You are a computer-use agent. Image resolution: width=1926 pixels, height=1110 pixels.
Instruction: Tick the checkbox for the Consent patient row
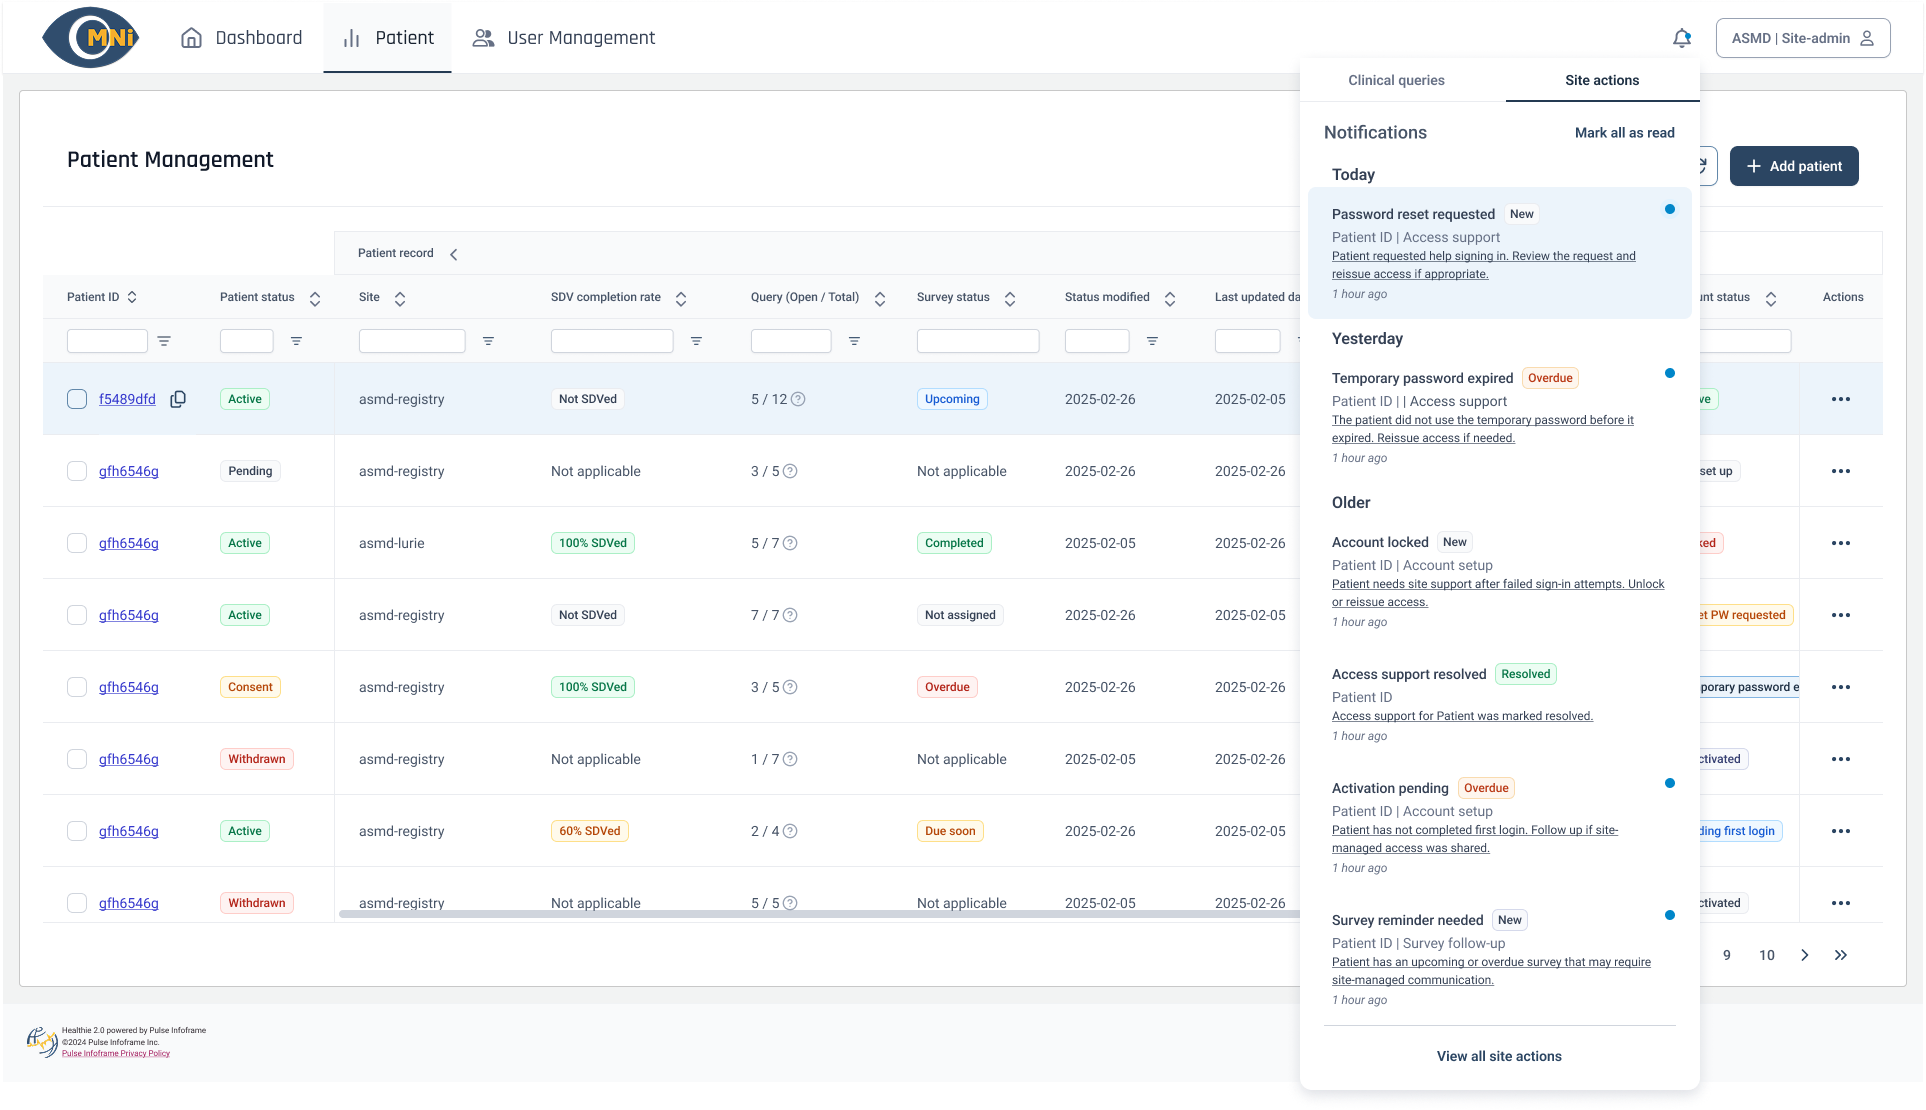pyautogui.click(x=77, y=687)
